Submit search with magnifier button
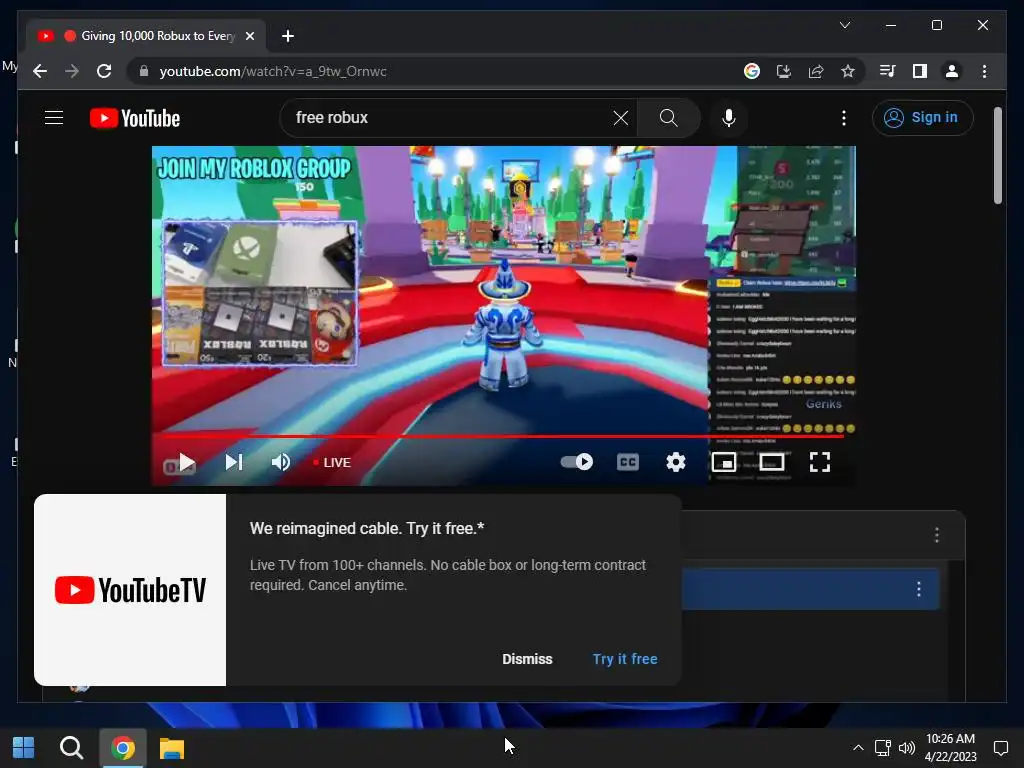 [668, 118]
